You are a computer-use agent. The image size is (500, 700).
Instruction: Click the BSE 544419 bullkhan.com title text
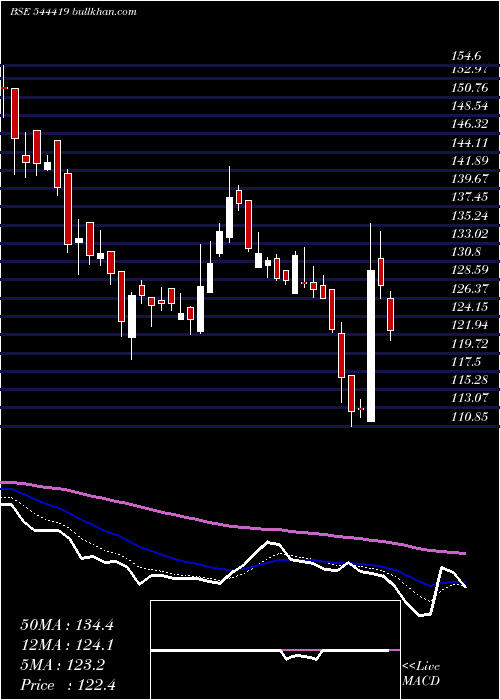point(73,12)
